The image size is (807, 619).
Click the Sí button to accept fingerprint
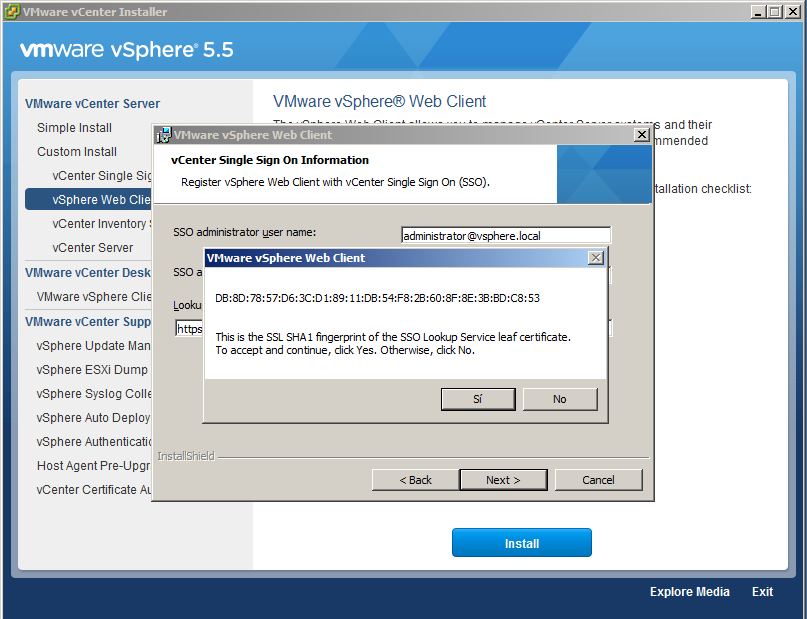click(478, 399)
